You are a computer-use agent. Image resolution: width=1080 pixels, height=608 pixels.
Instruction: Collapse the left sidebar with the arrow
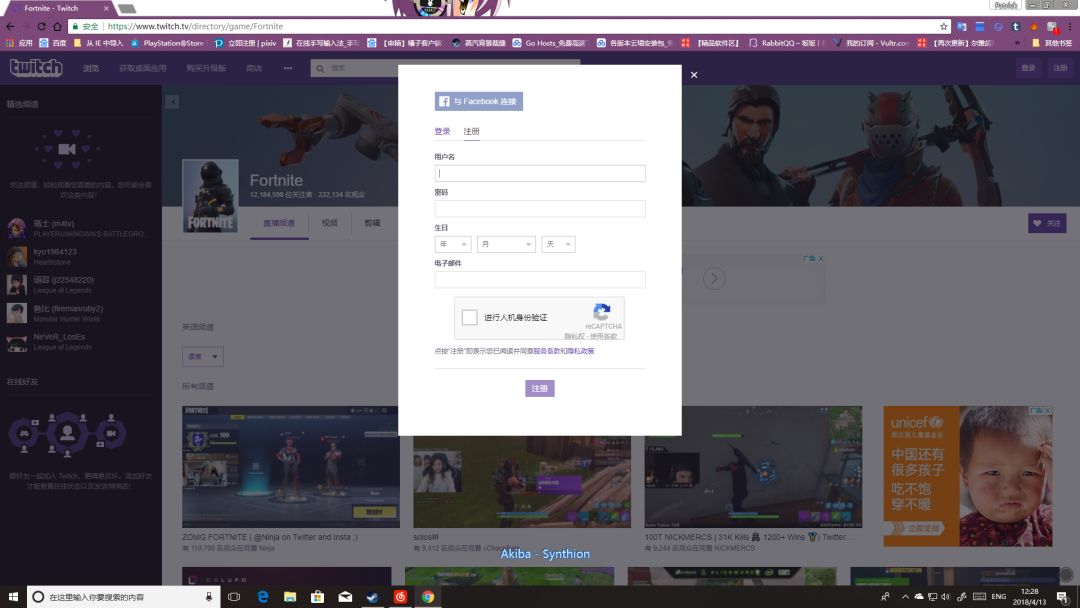pos(172,102)
